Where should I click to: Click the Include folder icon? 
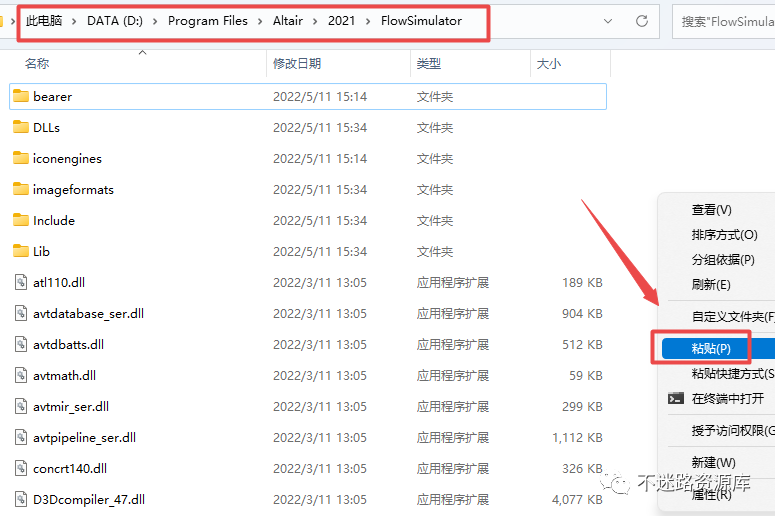click(21, 220)
